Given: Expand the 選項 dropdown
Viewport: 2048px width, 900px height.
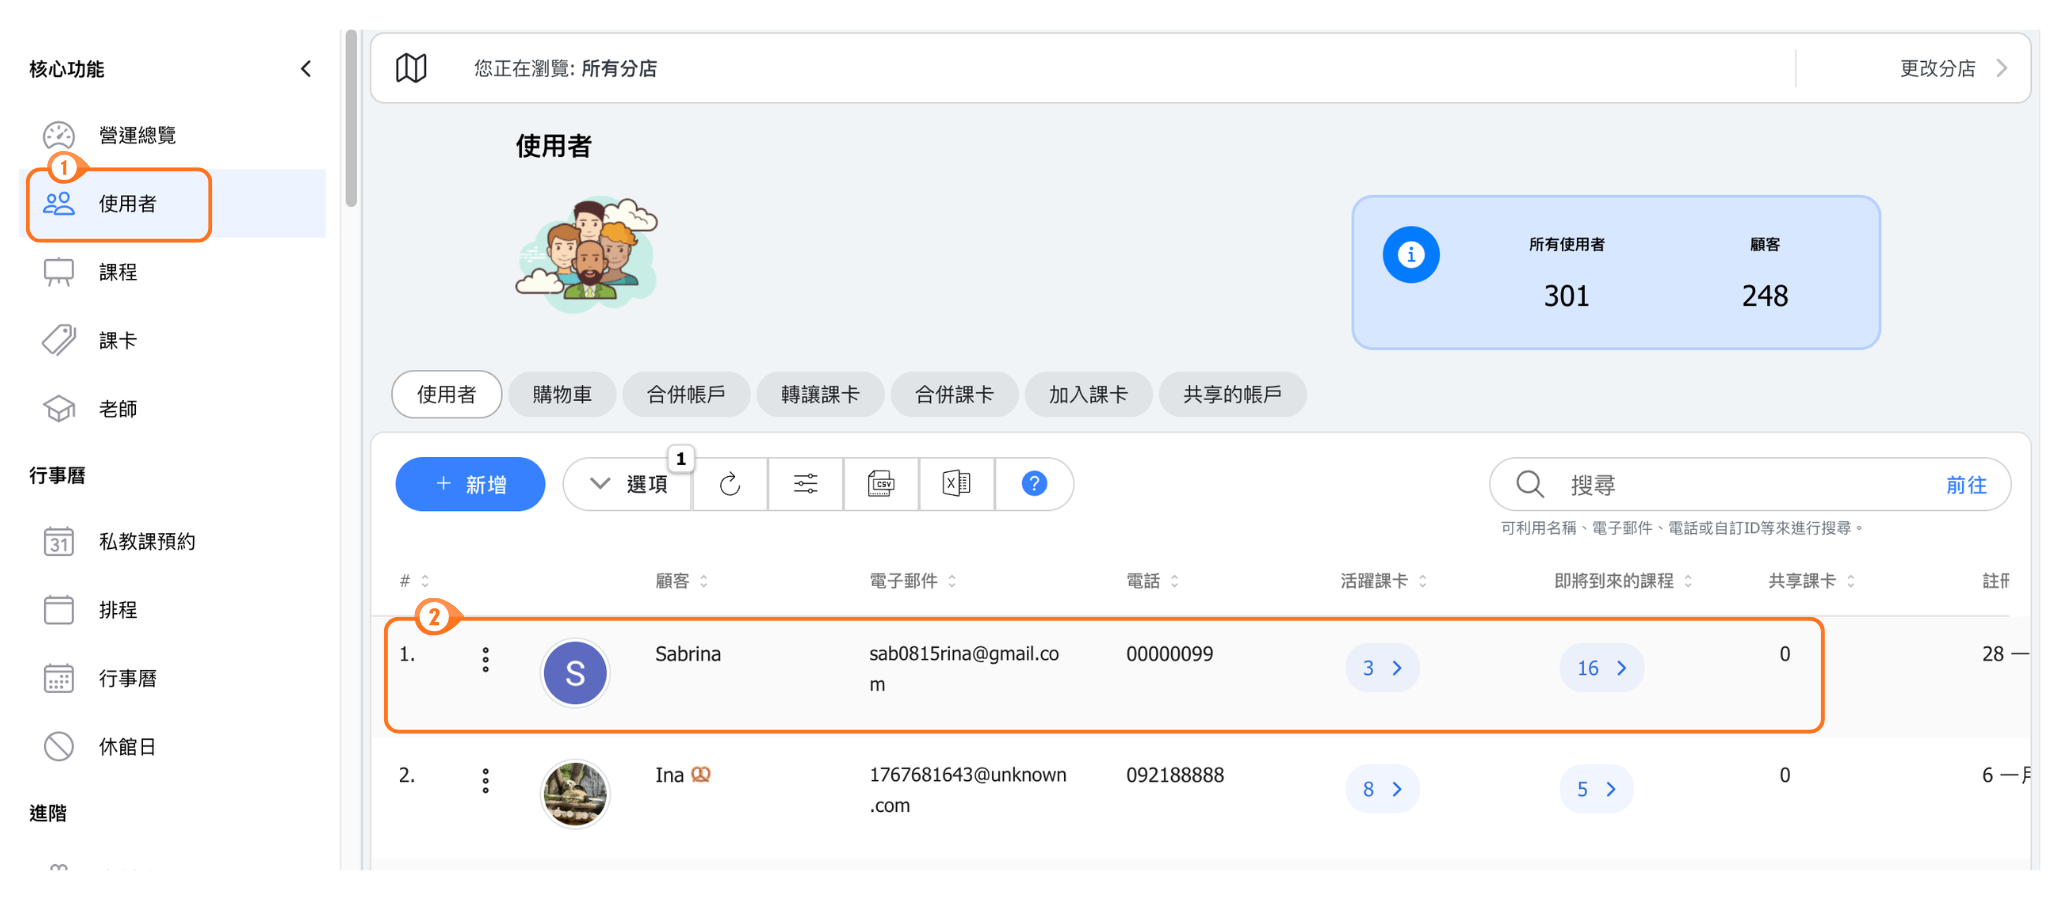Looking at the screenshot, I should click(x=628, y=484).
